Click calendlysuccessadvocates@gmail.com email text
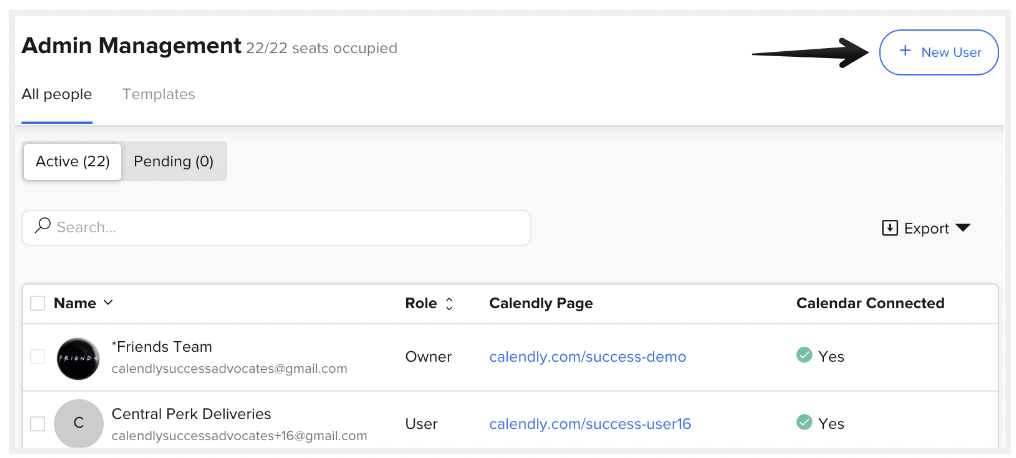Image resolution: width=1016 pixels, height=458 pixels. coord(229,369)
